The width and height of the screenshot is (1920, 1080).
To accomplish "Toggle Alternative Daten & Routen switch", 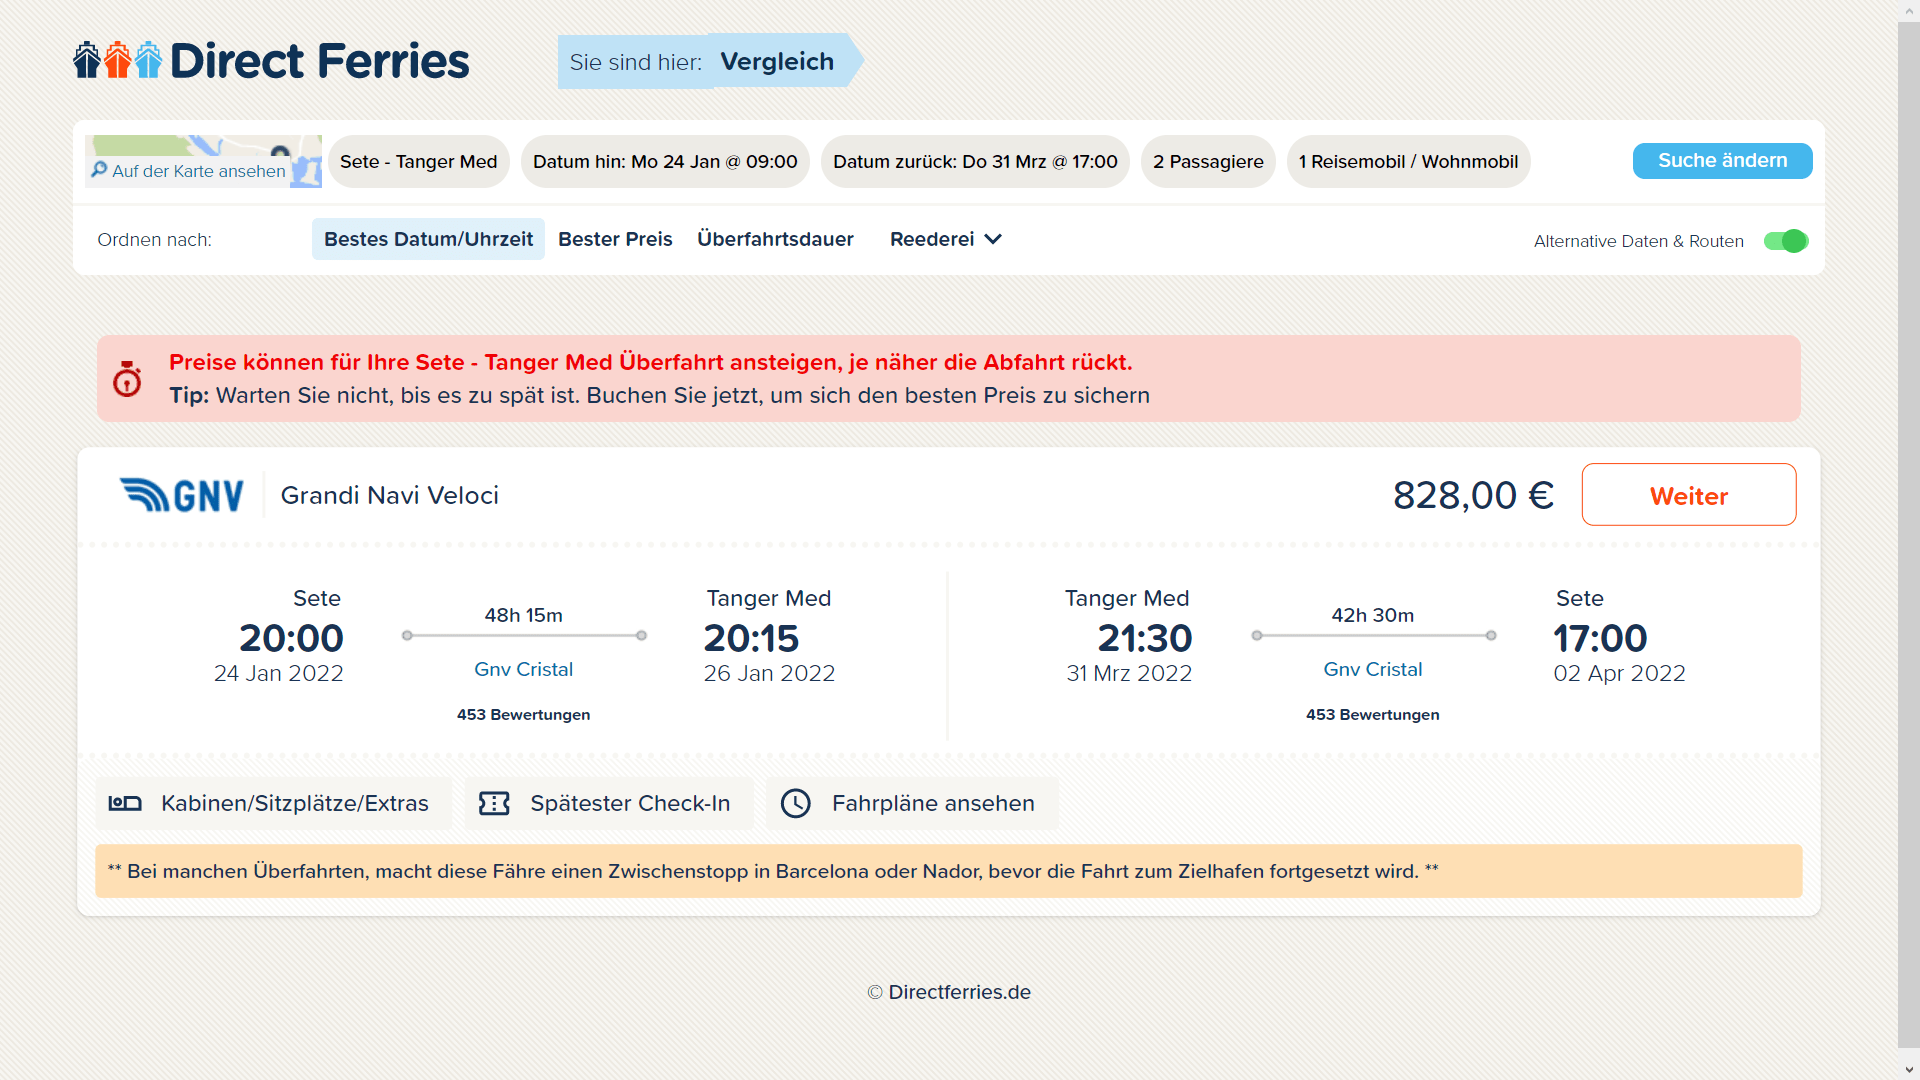I will click(x=1785, y=241).
